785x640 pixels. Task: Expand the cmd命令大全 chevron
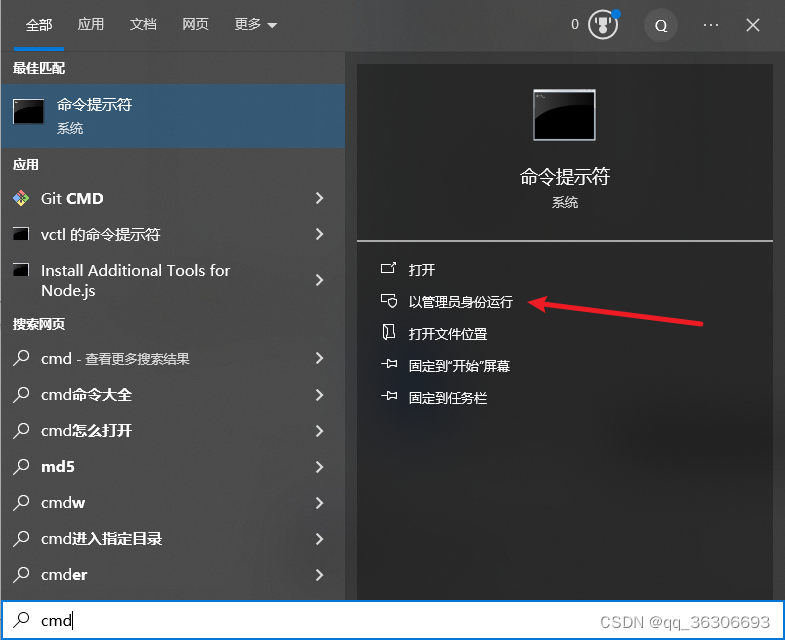click(319, 395)
